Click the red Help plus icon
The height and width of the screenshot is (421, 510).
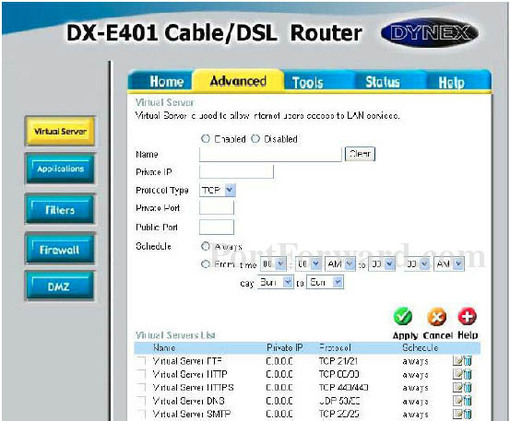467,316
